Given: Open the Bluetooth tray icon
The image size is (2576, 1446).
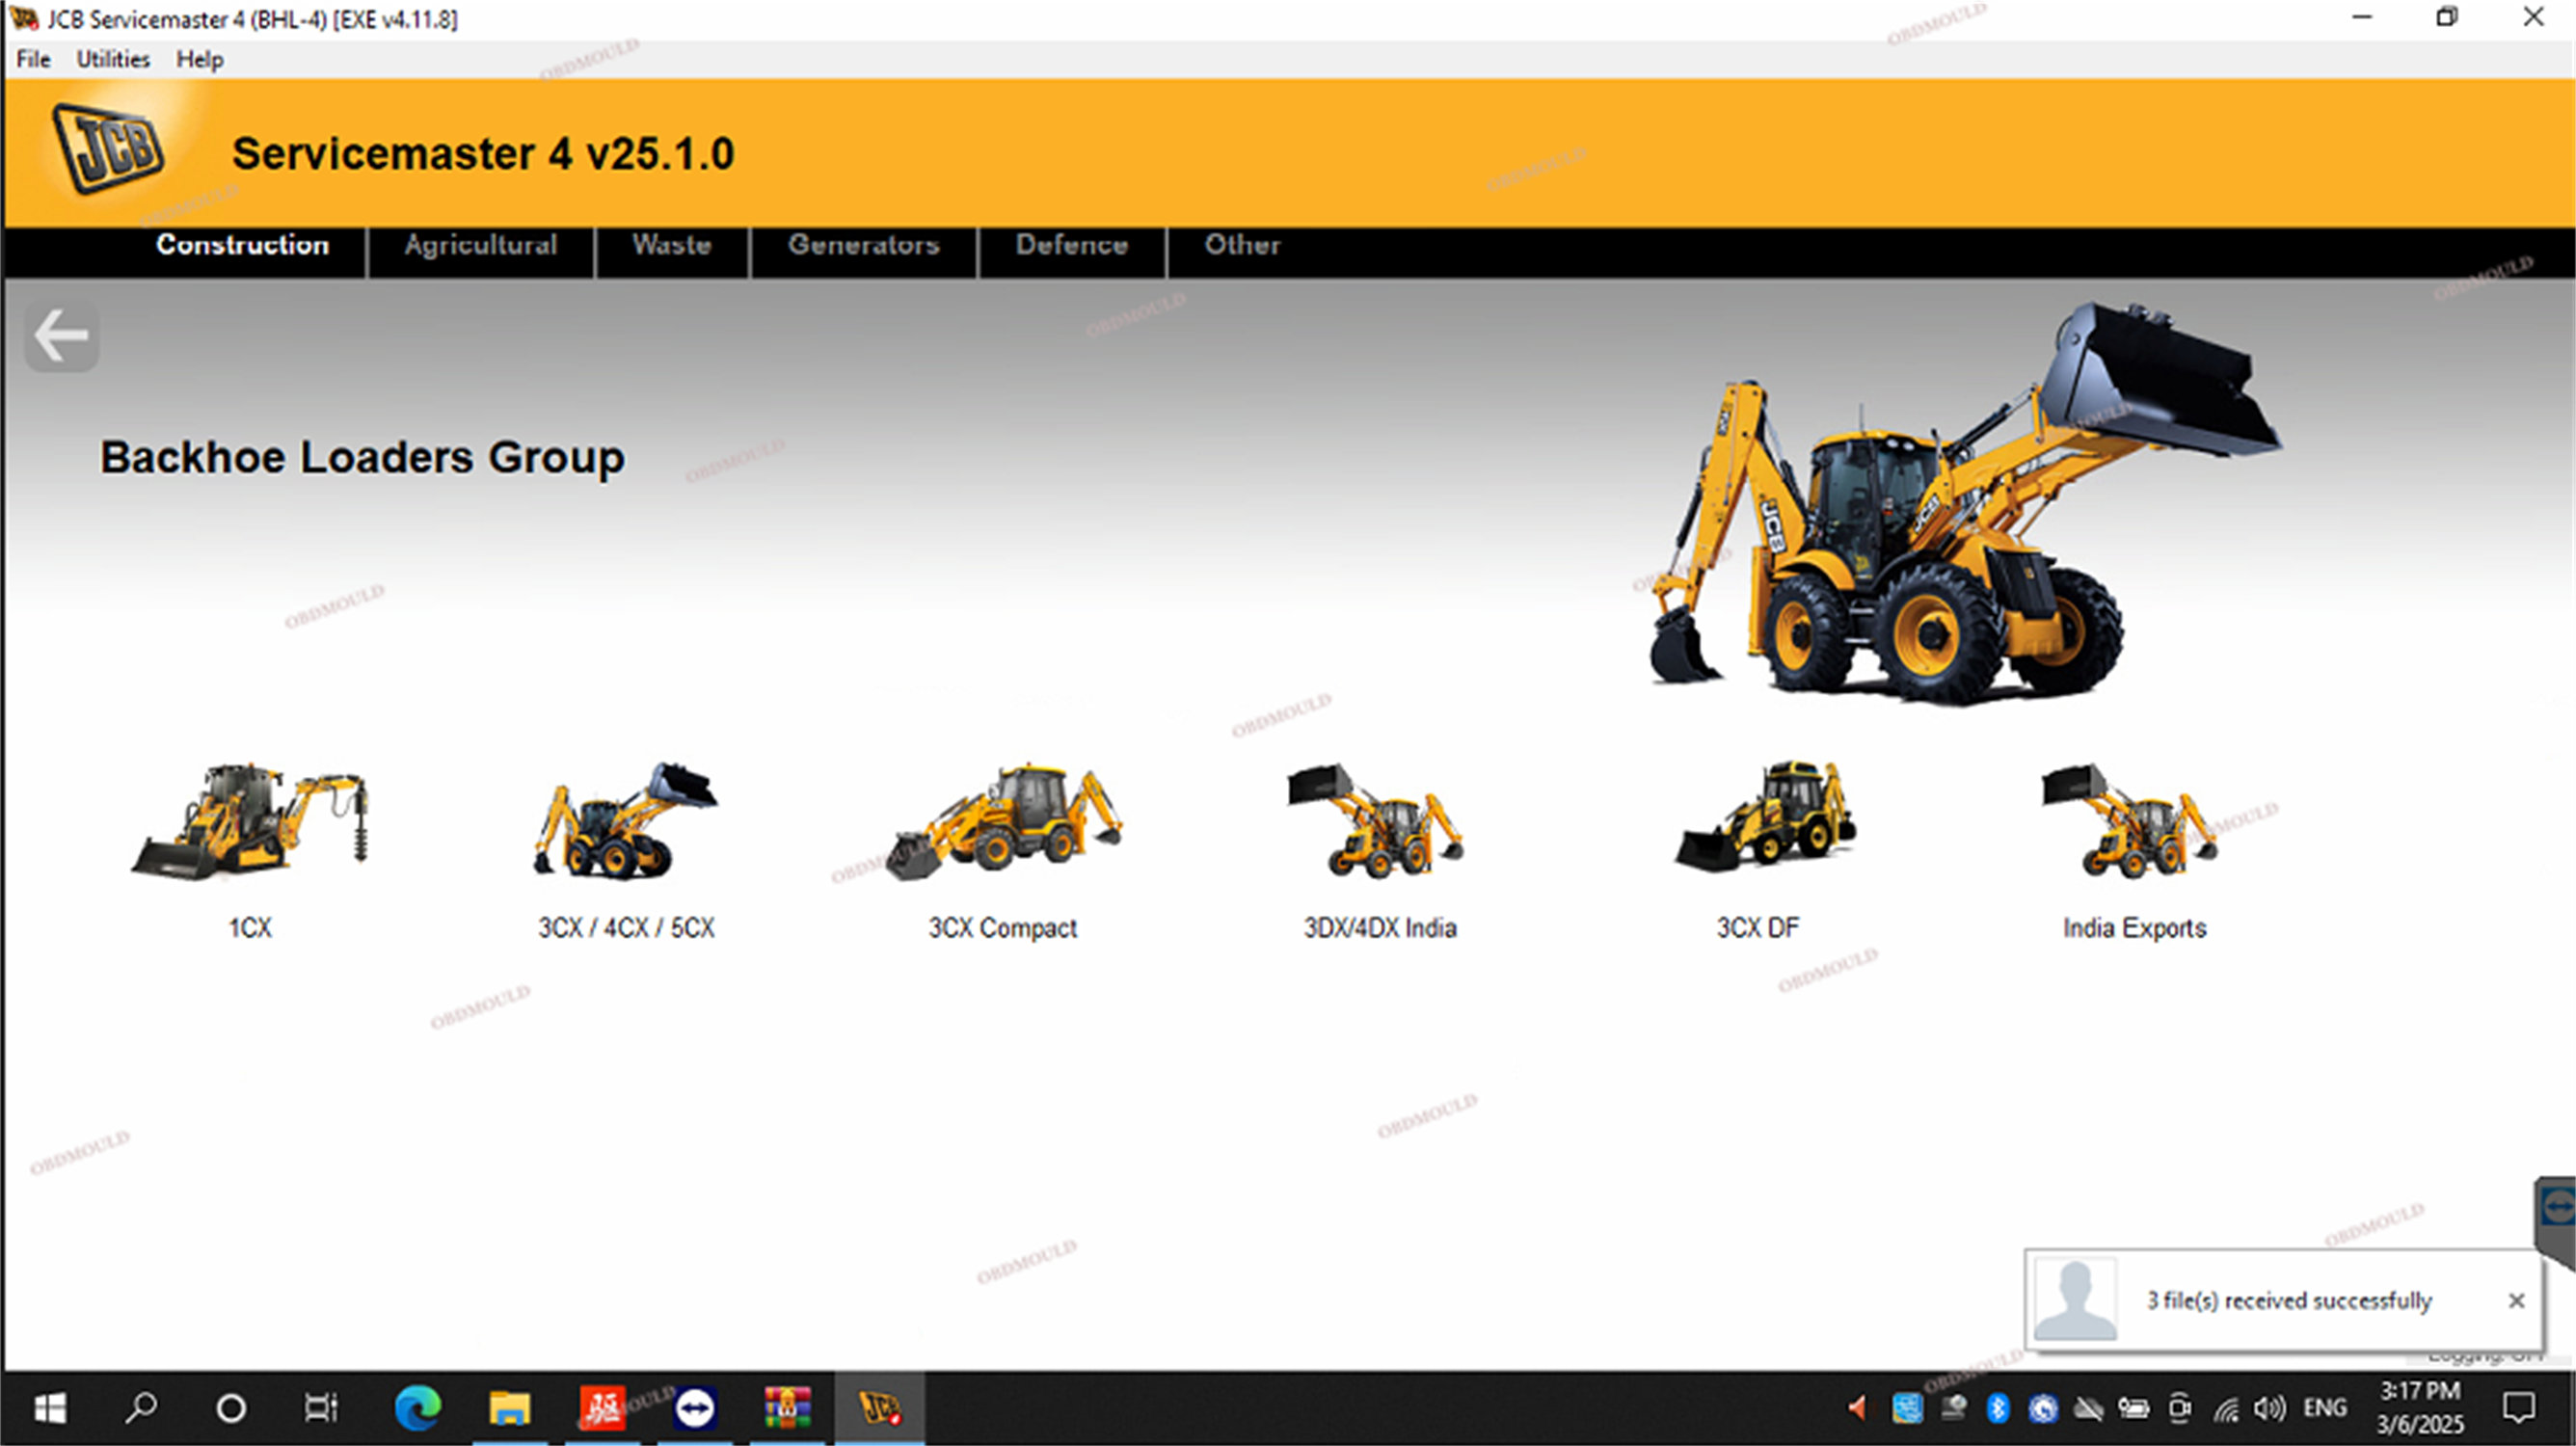Looking at the screenshot, I should [1997, 1408].
